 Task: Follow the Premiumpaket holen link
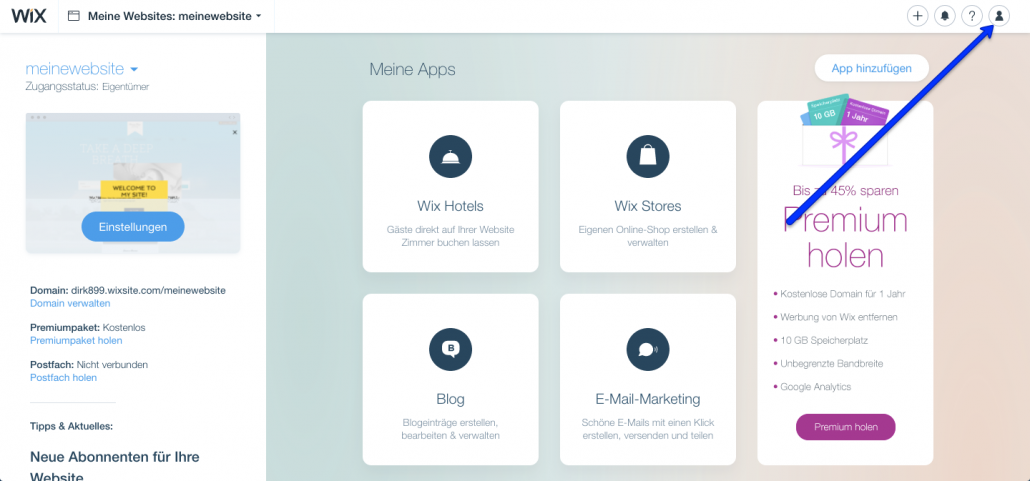pos(76,340)
